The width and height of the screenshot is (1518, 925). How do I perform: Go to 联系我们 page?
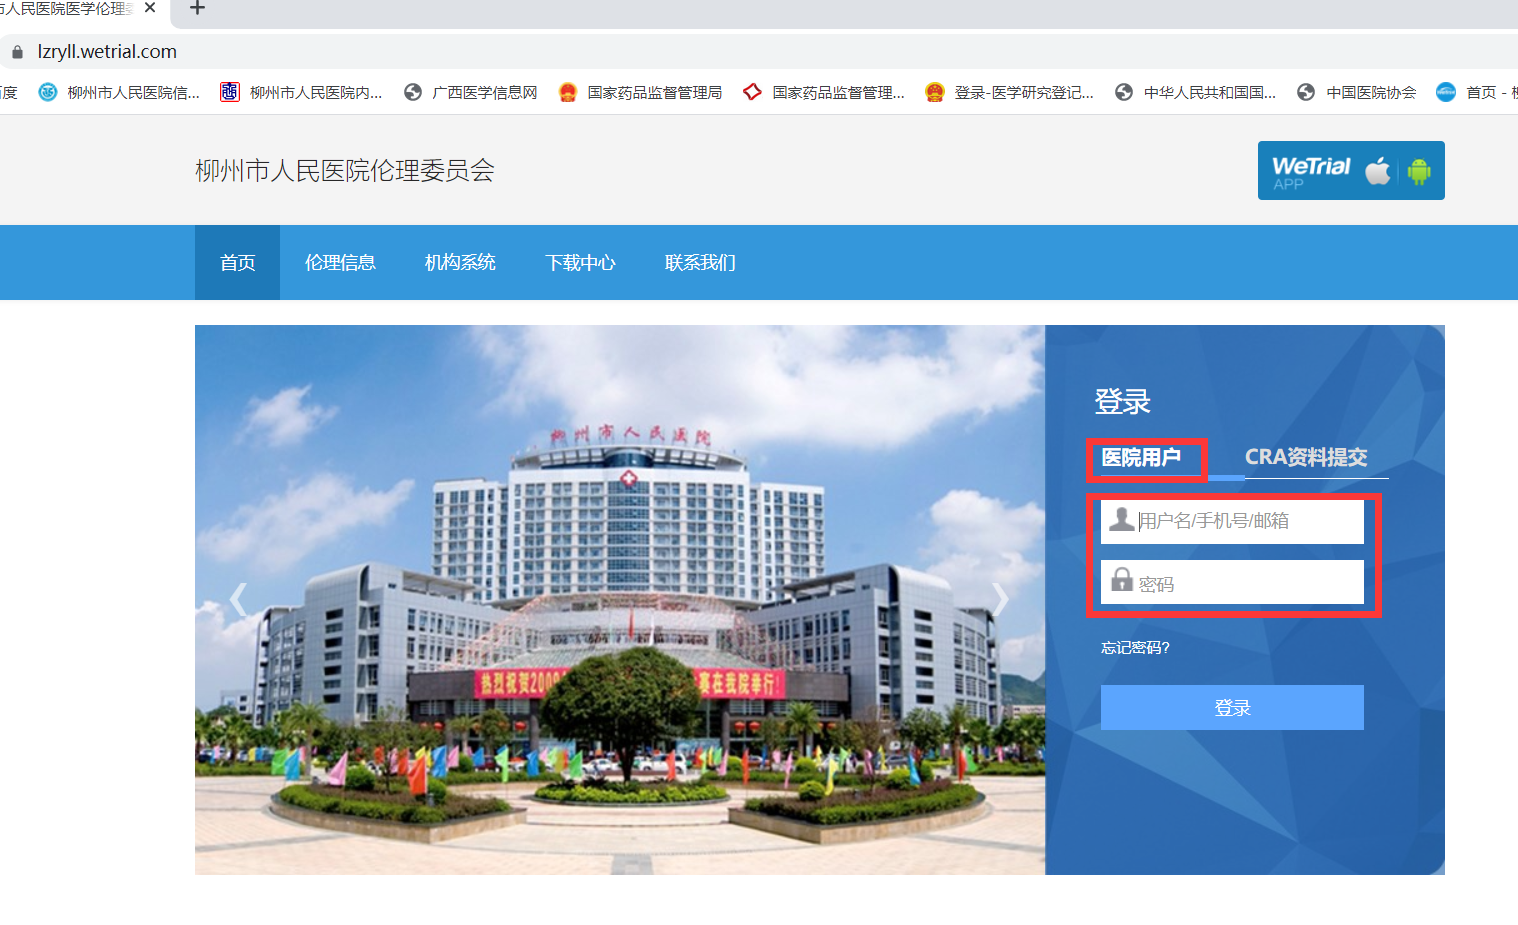700,263
